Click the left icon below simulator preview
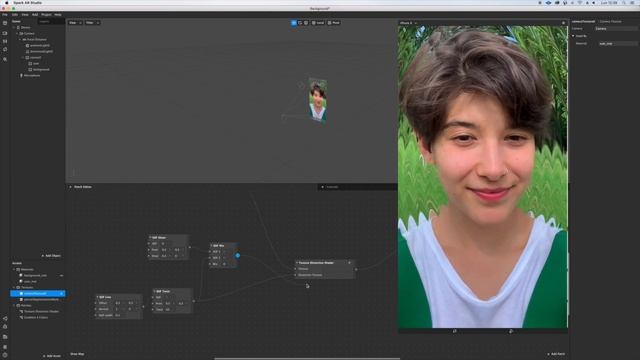The height and width of the screenshot is (360, 640). [x=454, y=331]
